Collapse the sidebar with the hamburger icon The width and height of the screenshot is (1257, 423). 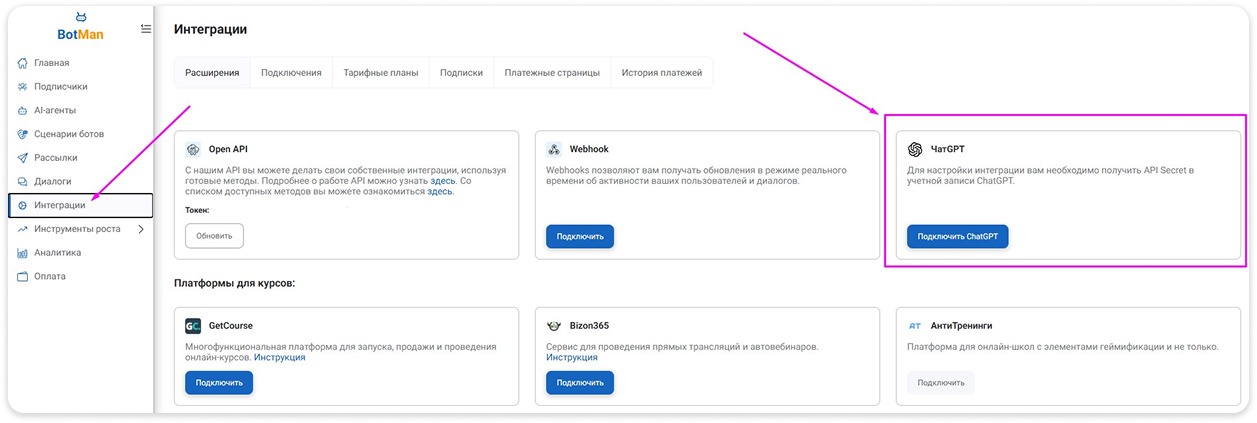146,29
